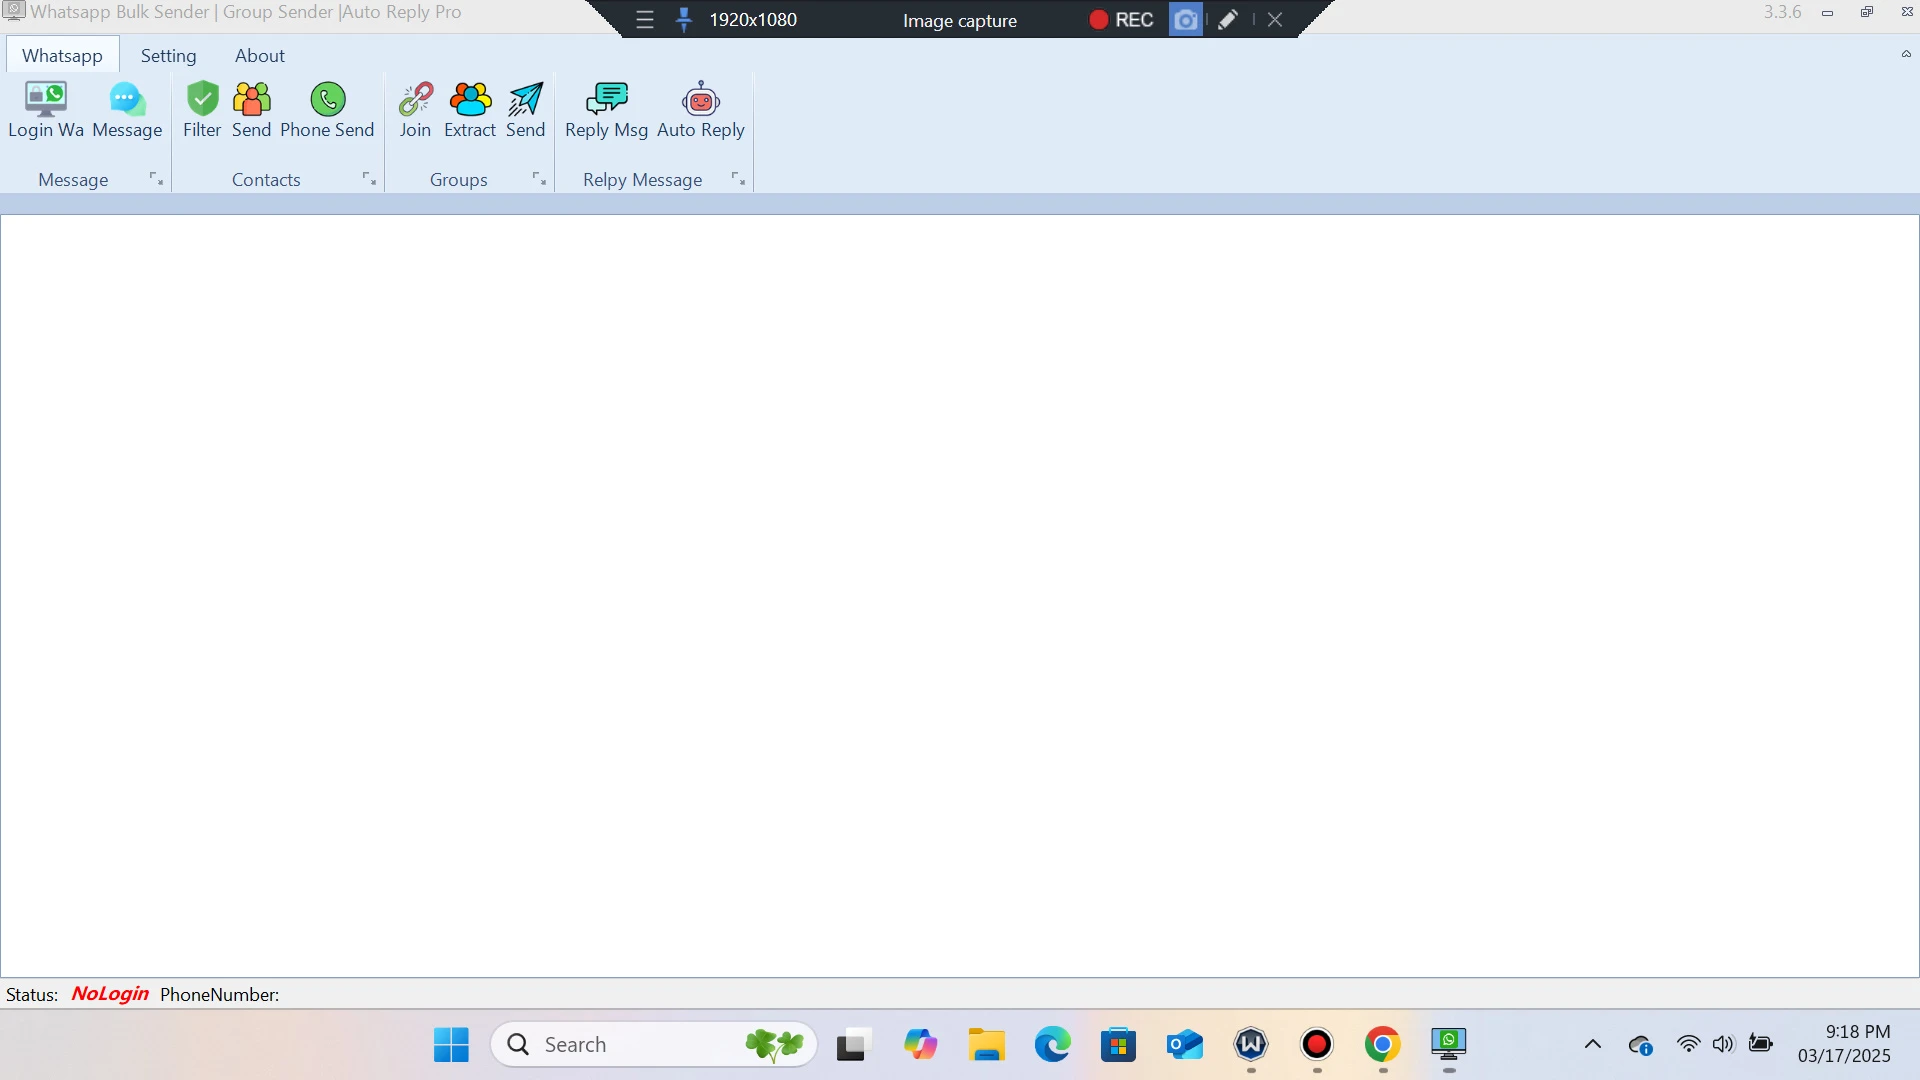
Task: Open the Message chat bubble tool
Action: click(x=127, y=110)
